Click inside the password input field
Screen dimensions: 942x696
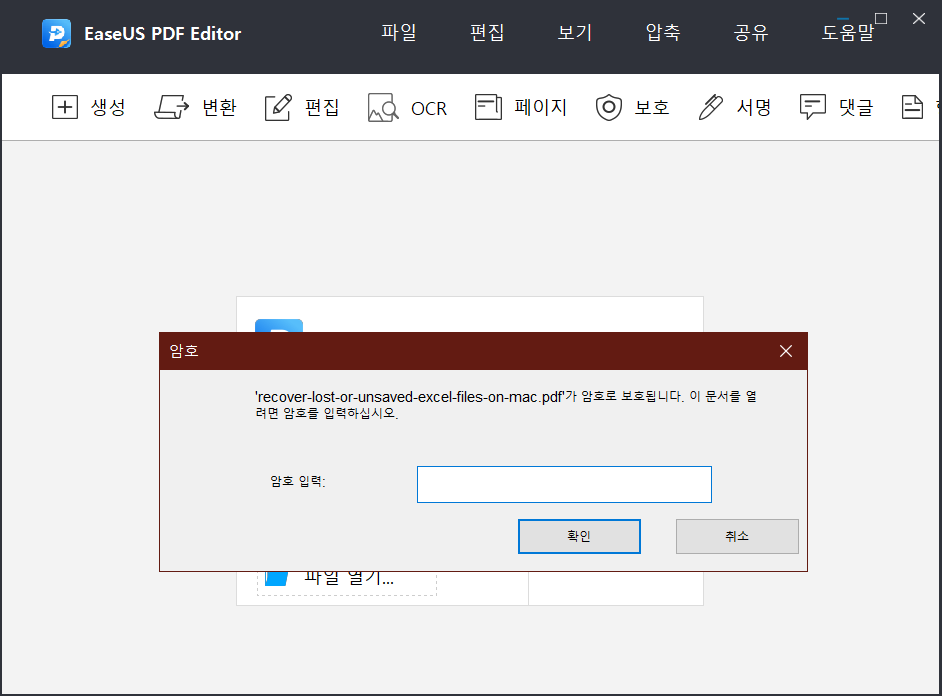click(x=564, y=484)
